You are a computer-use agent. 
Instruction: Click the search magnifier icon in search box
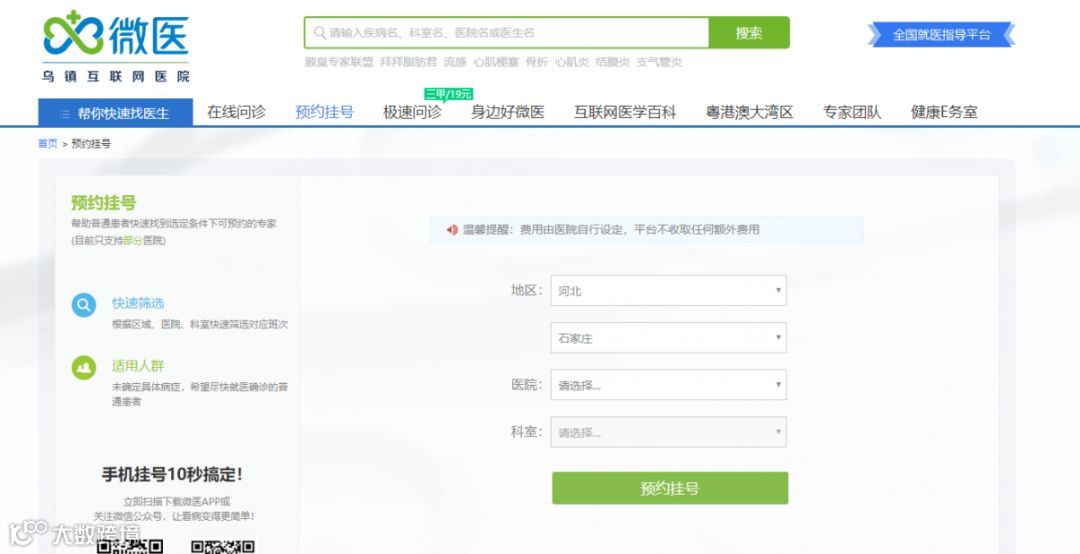[320, 32]
